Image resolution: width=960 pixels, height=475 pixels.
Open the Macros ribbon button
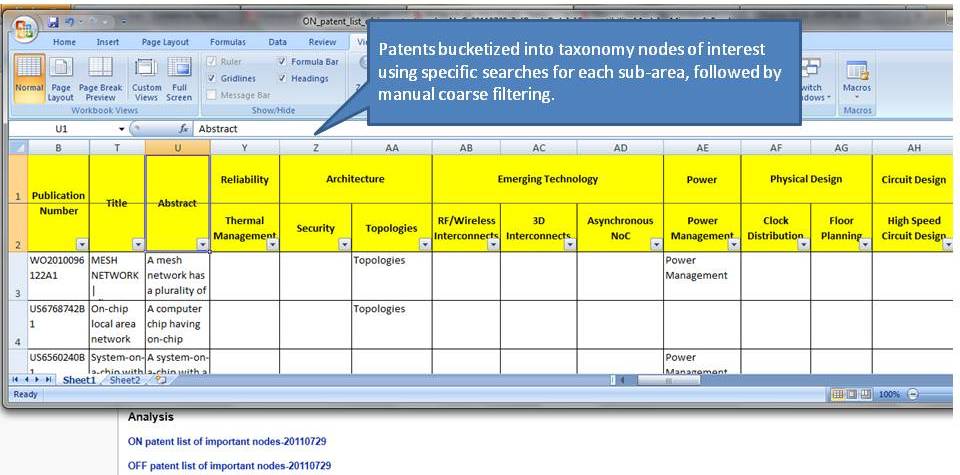(x=856, y=77)
